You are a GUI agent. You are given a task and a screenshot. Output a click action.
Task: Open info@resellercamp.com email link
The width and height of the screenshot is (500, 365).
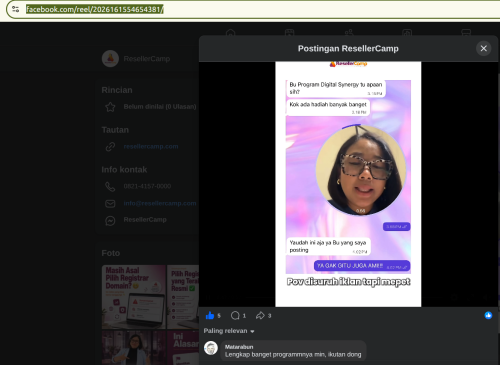[x=160, y=203]
